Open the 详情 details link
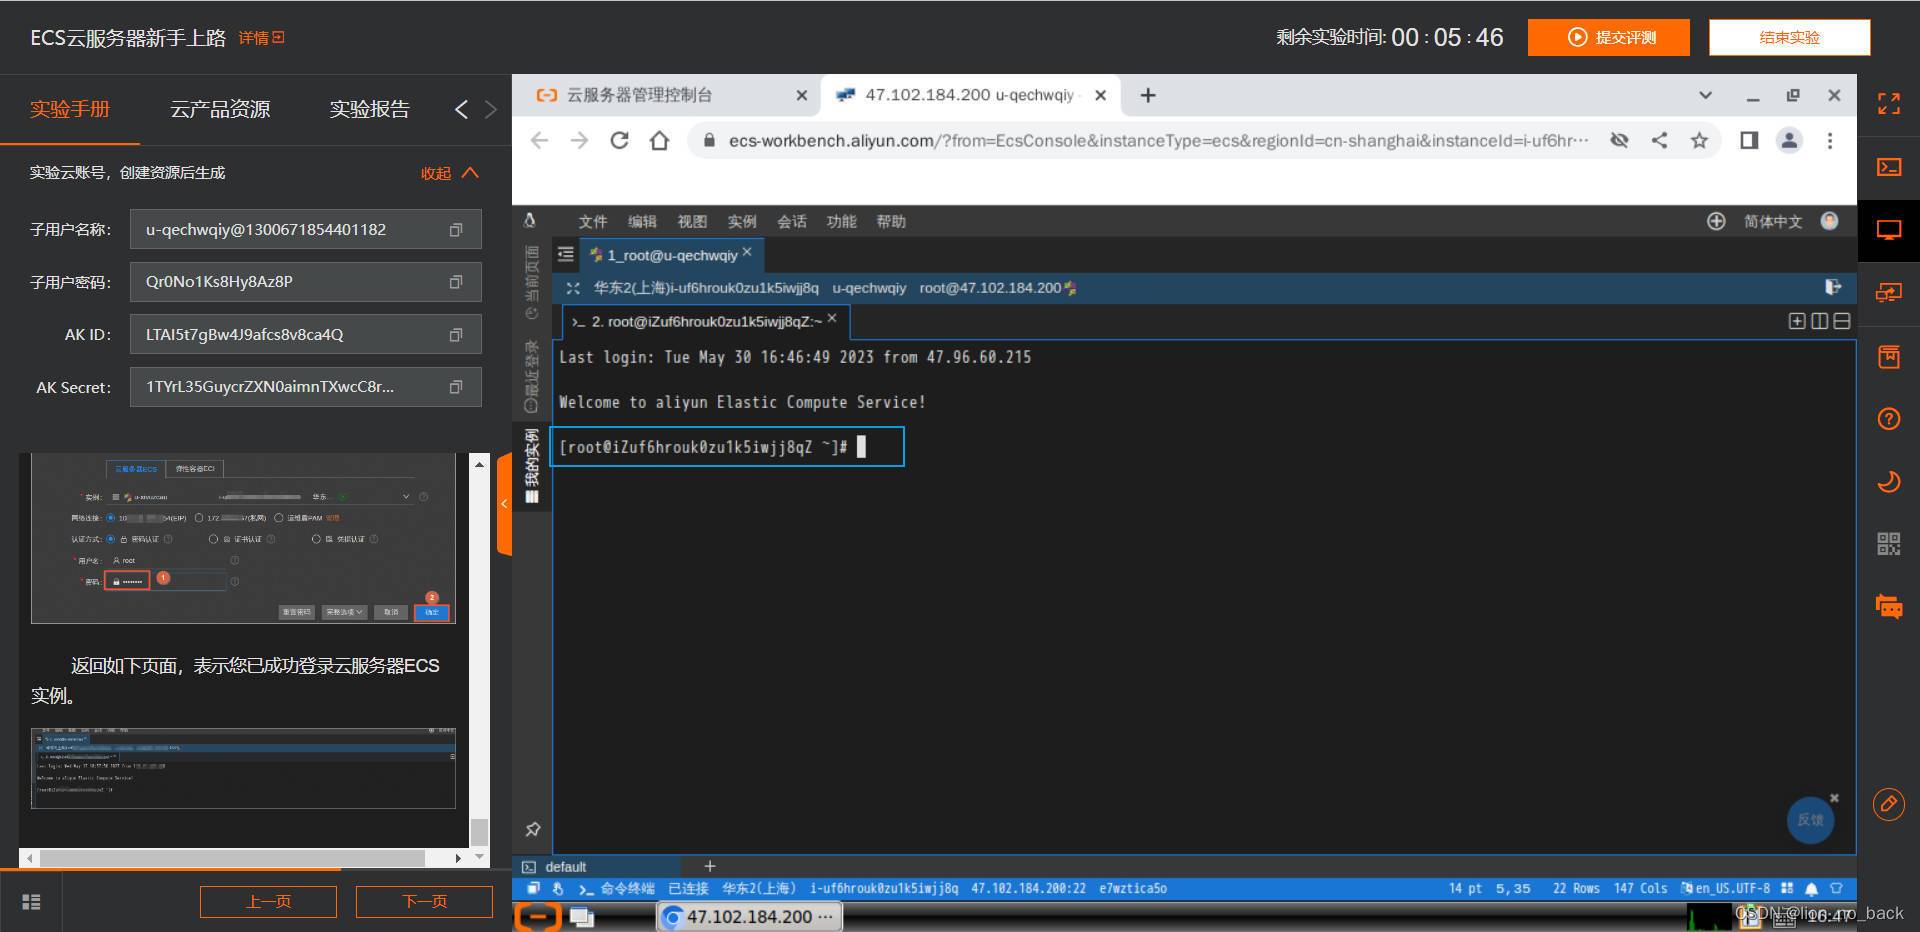Viewport: 1920px width, 932px height. [x=262, y=38]
